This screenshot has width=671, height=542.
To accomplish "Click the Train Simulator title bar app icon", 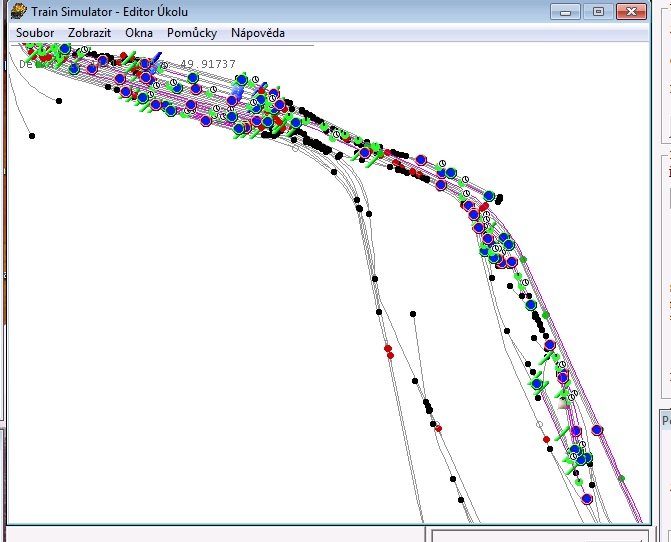I will pyautogui.click(x=18, y=12).
